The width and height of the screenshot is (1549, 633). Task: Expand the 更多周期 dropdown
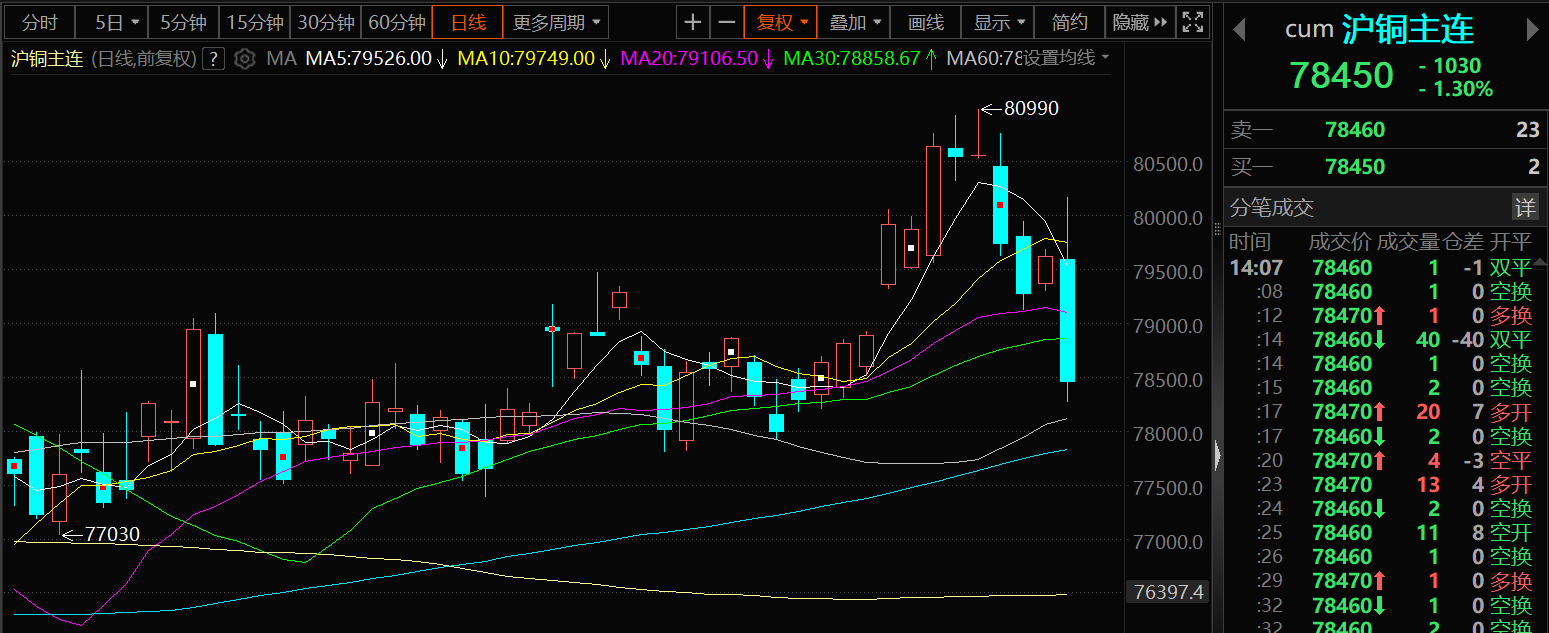557,22
